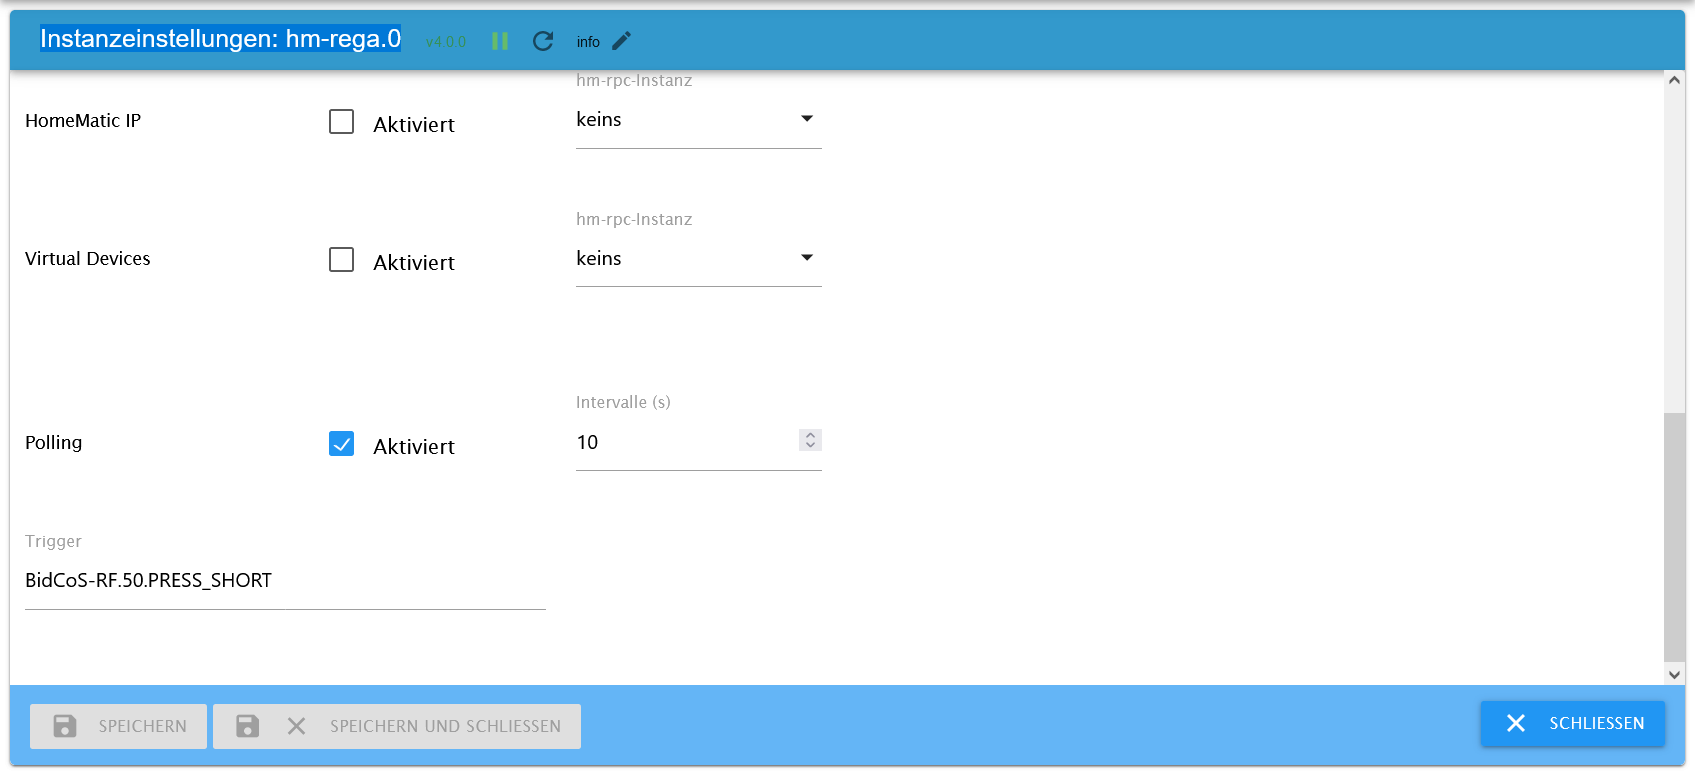Viewport: 1695px width, 775px height.
Task: Click the Instanzeinstellungen: hm-rega.0 title
Action: [220, 39]
